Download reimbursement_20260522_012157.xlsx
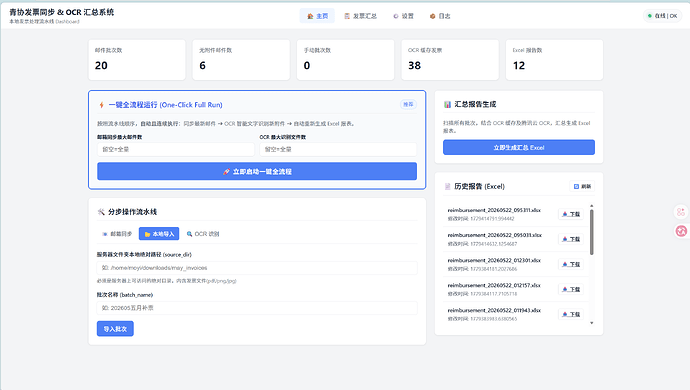 (571, 289)
